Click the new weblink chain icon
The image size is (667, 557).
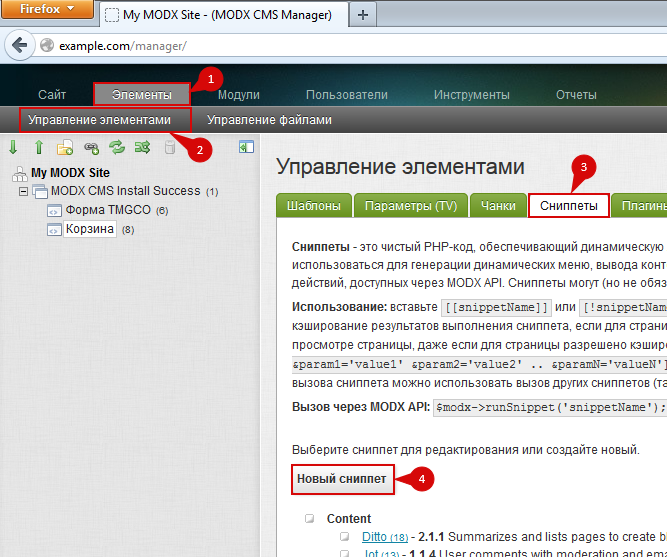[x=91, y=147]
